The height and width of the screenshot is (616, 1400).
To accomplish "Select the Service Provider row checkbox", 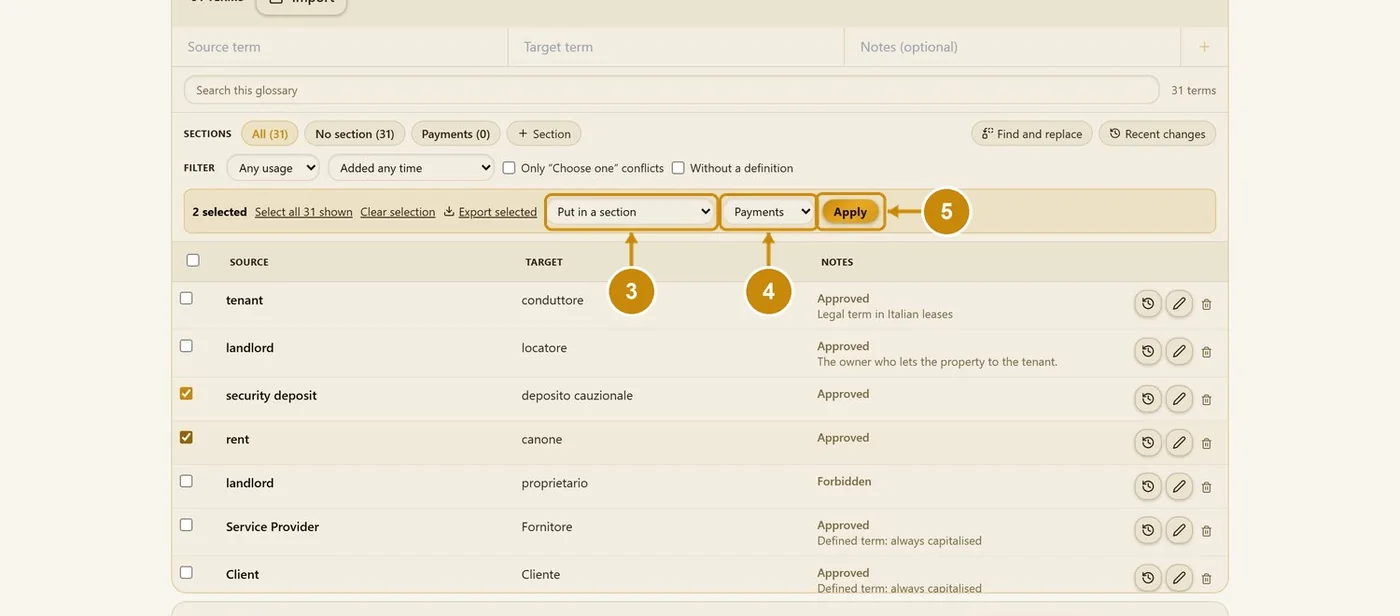I will pyautogui.click(x=186, y=525).
